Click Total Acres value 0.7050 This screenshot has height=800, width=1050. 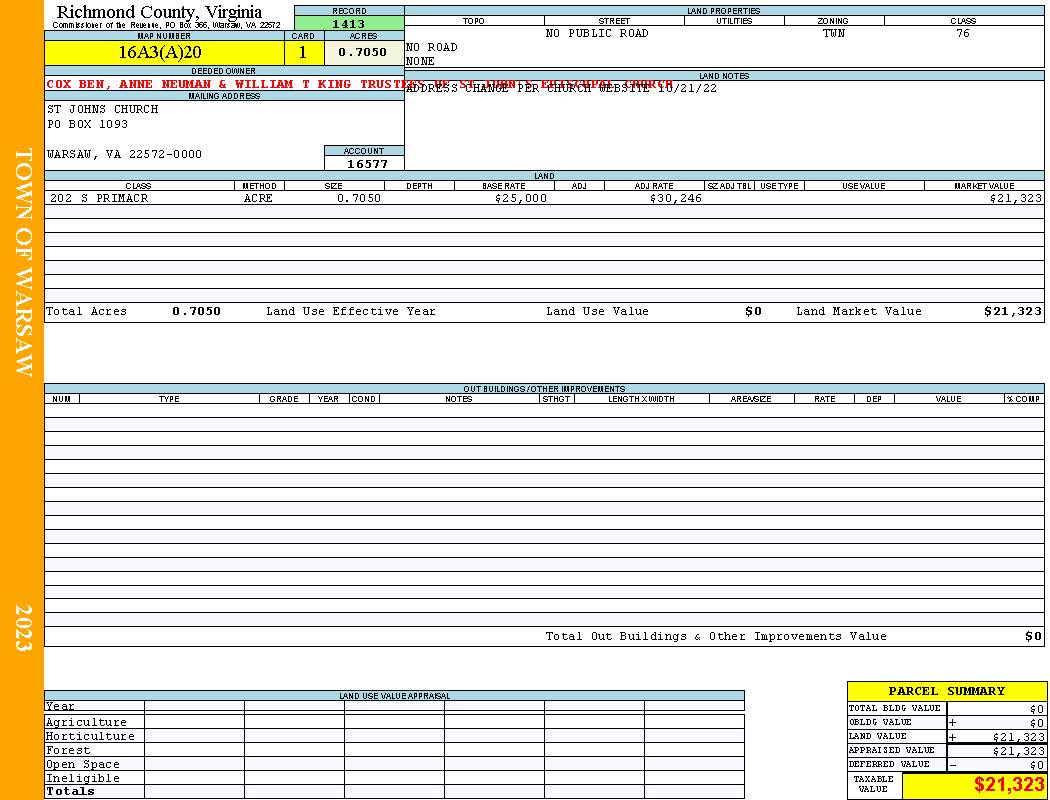(196, 311)
